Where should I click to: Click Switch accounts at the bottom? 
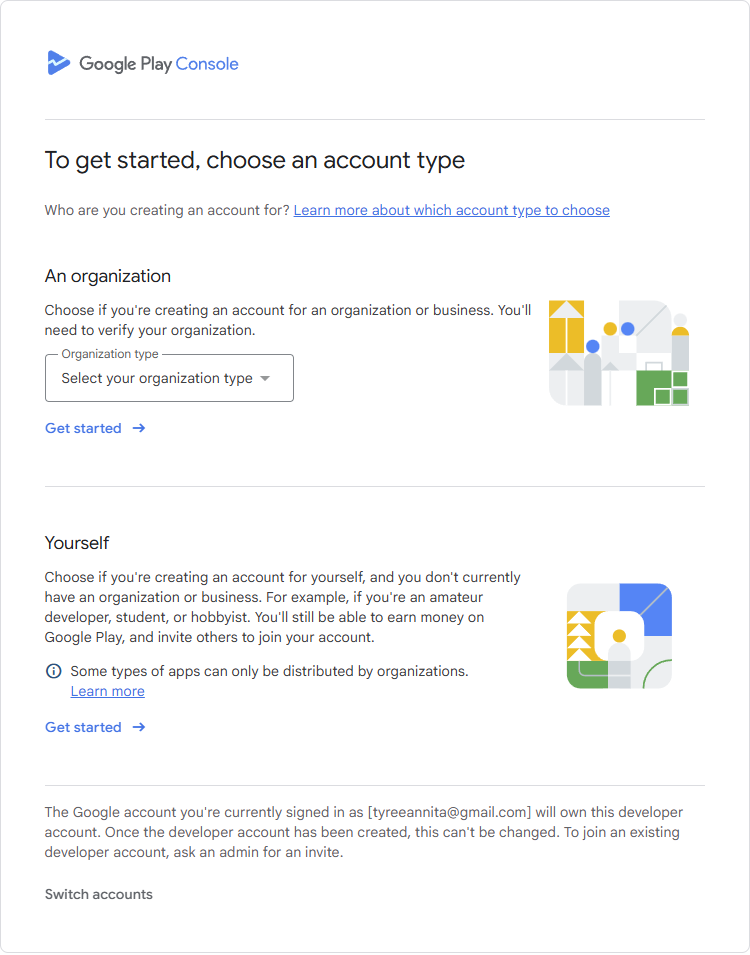click(x=98, y=894)
